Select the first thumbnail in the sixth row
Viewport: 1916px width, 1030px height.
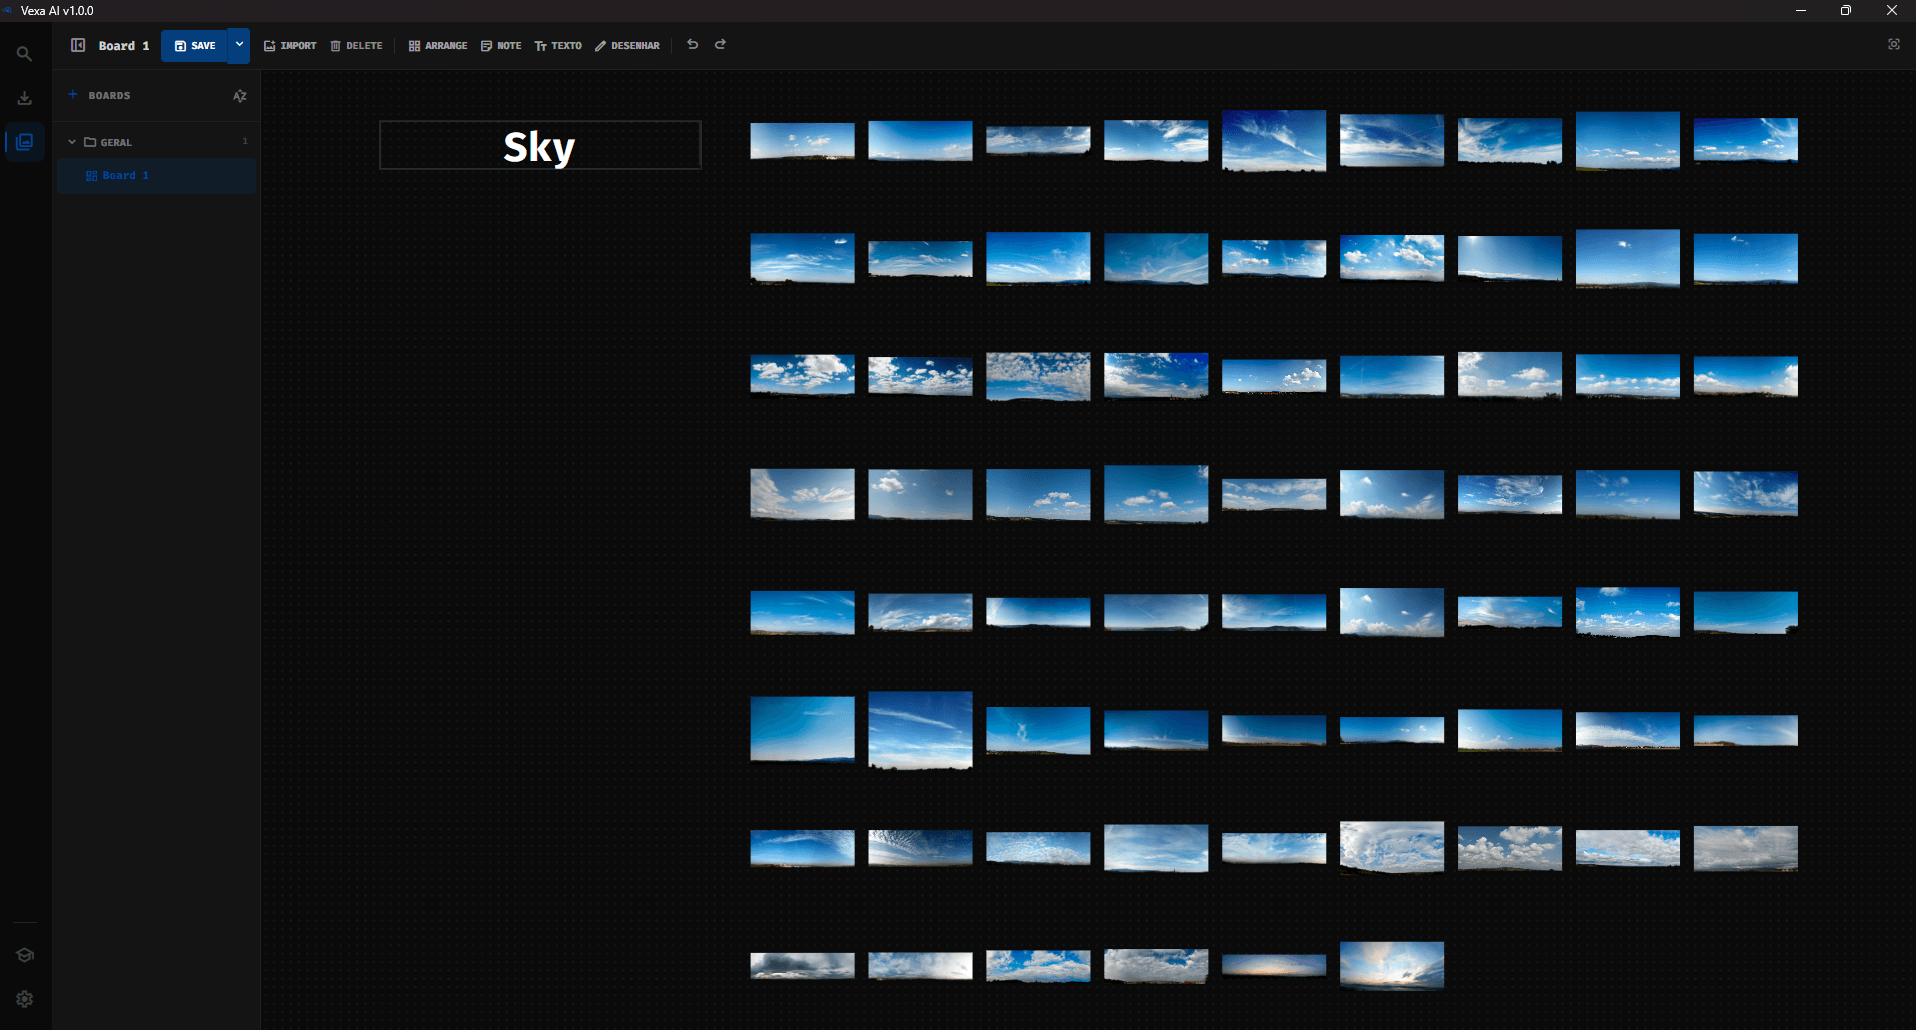click(x=802, y=729)
